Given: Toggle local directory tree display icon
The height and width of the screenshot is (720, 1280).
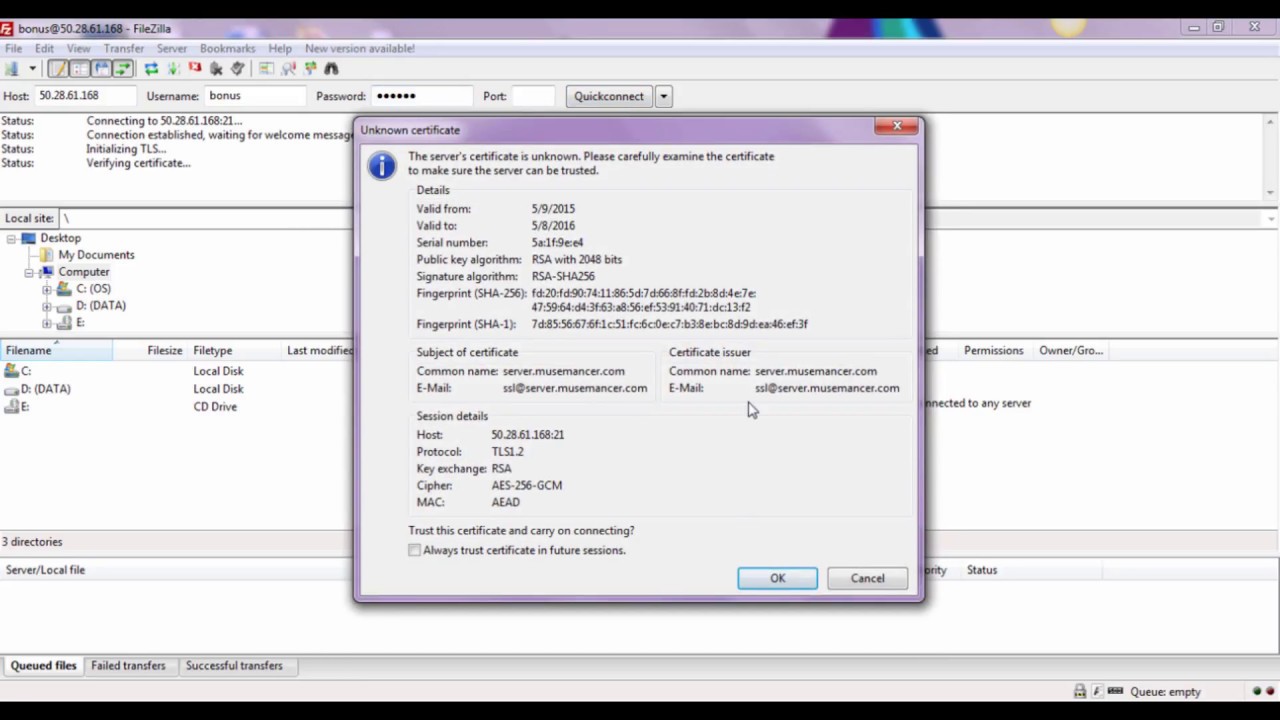Looking at the screenshot, I should pos(80,68).
